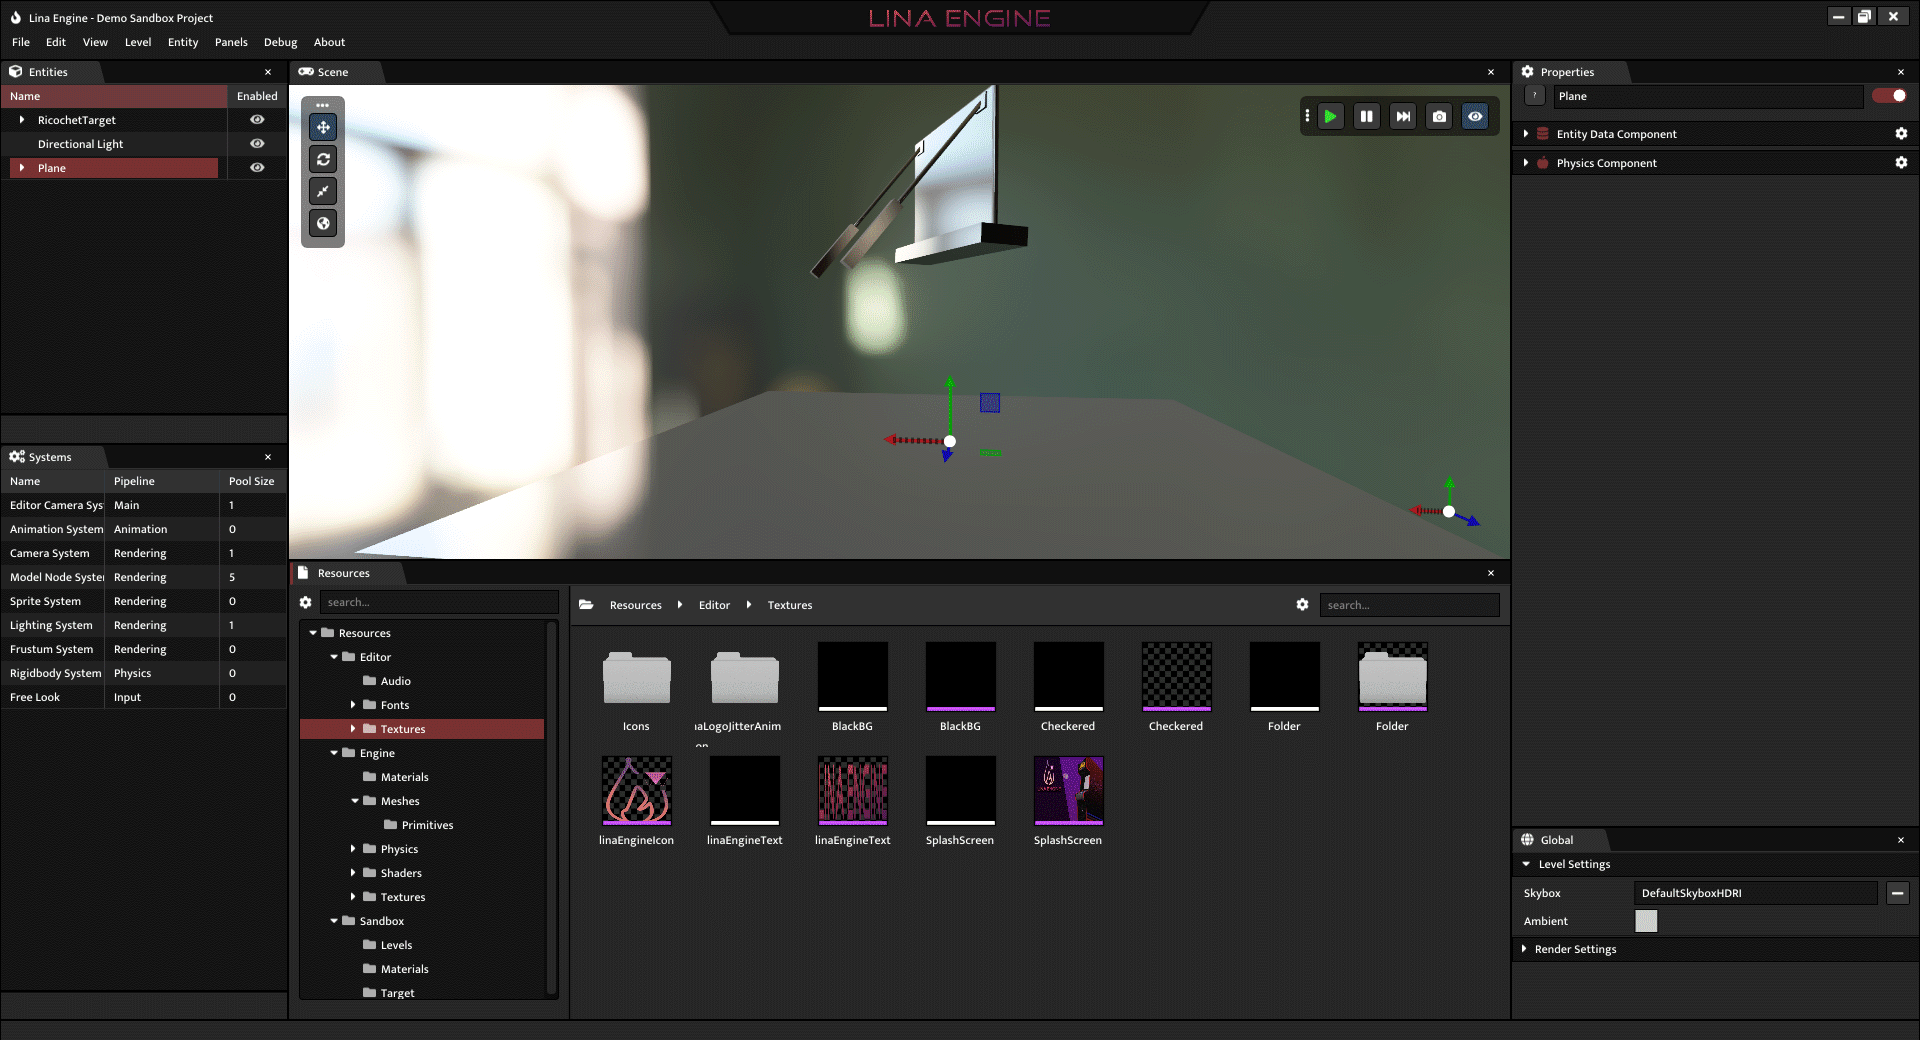Toggle the Plane enabled switch in Properties
Image resolution: width=1920 pixels, height=1040 pixels.
(1889, 96)
